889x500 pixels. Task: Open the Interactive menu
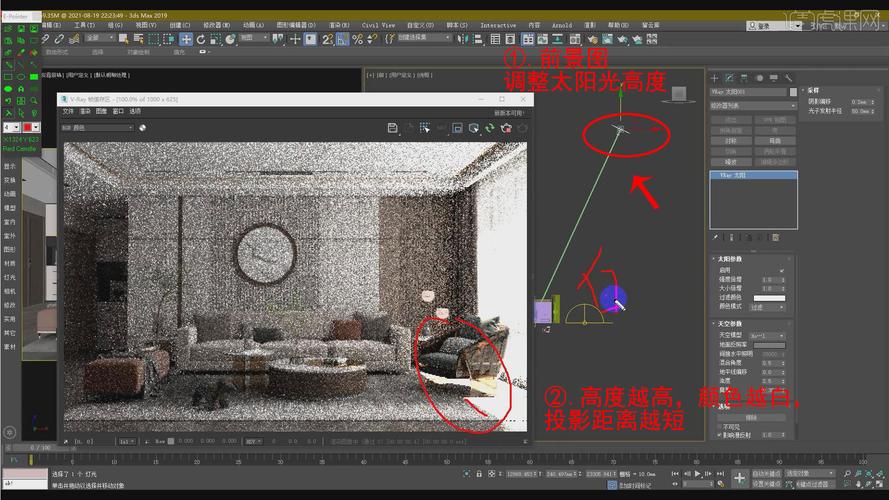pos(498,25)
